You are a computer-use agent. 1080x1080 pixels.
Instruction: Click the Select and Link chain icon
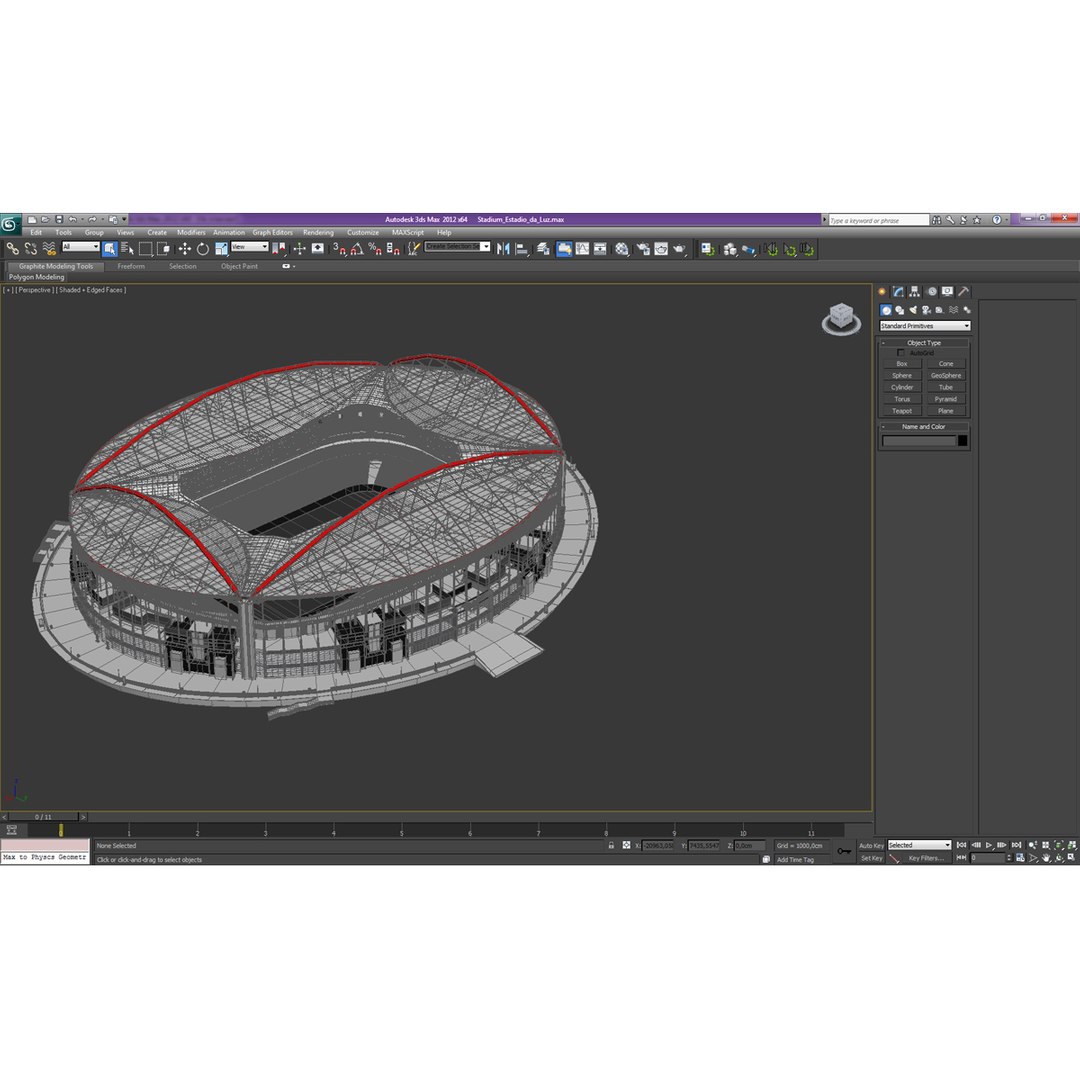tap(12, 249)
